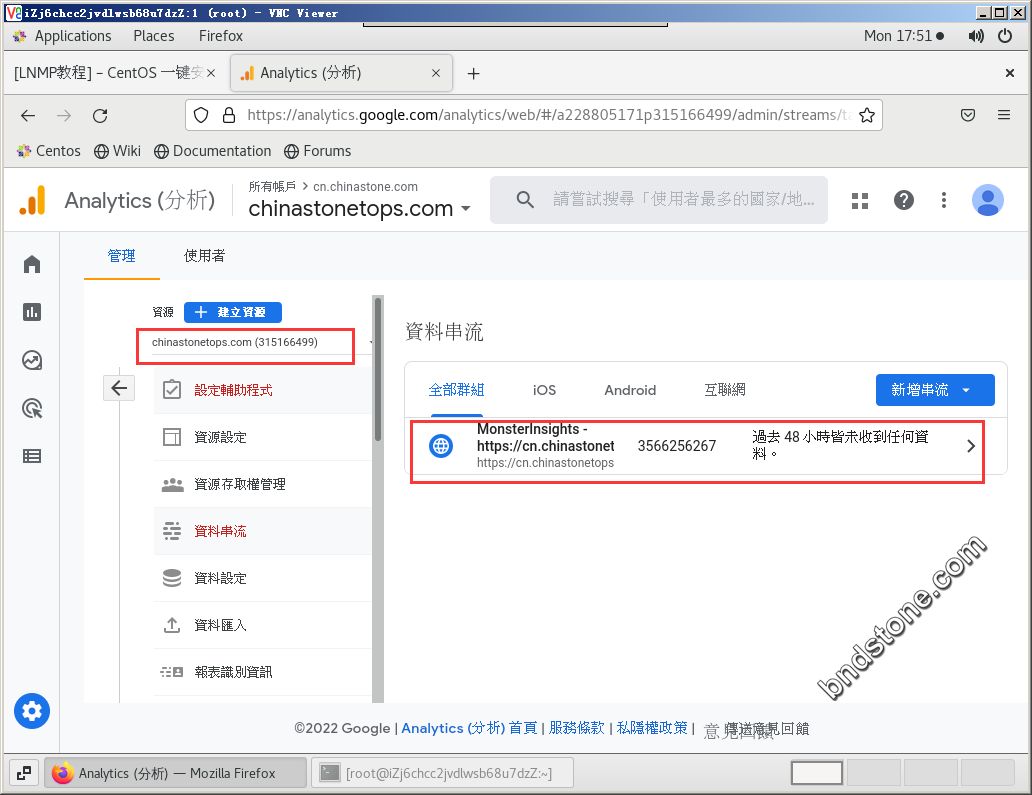
Task: Switch to the root terminal taskbar window
Action: click(x=443, y=773)
